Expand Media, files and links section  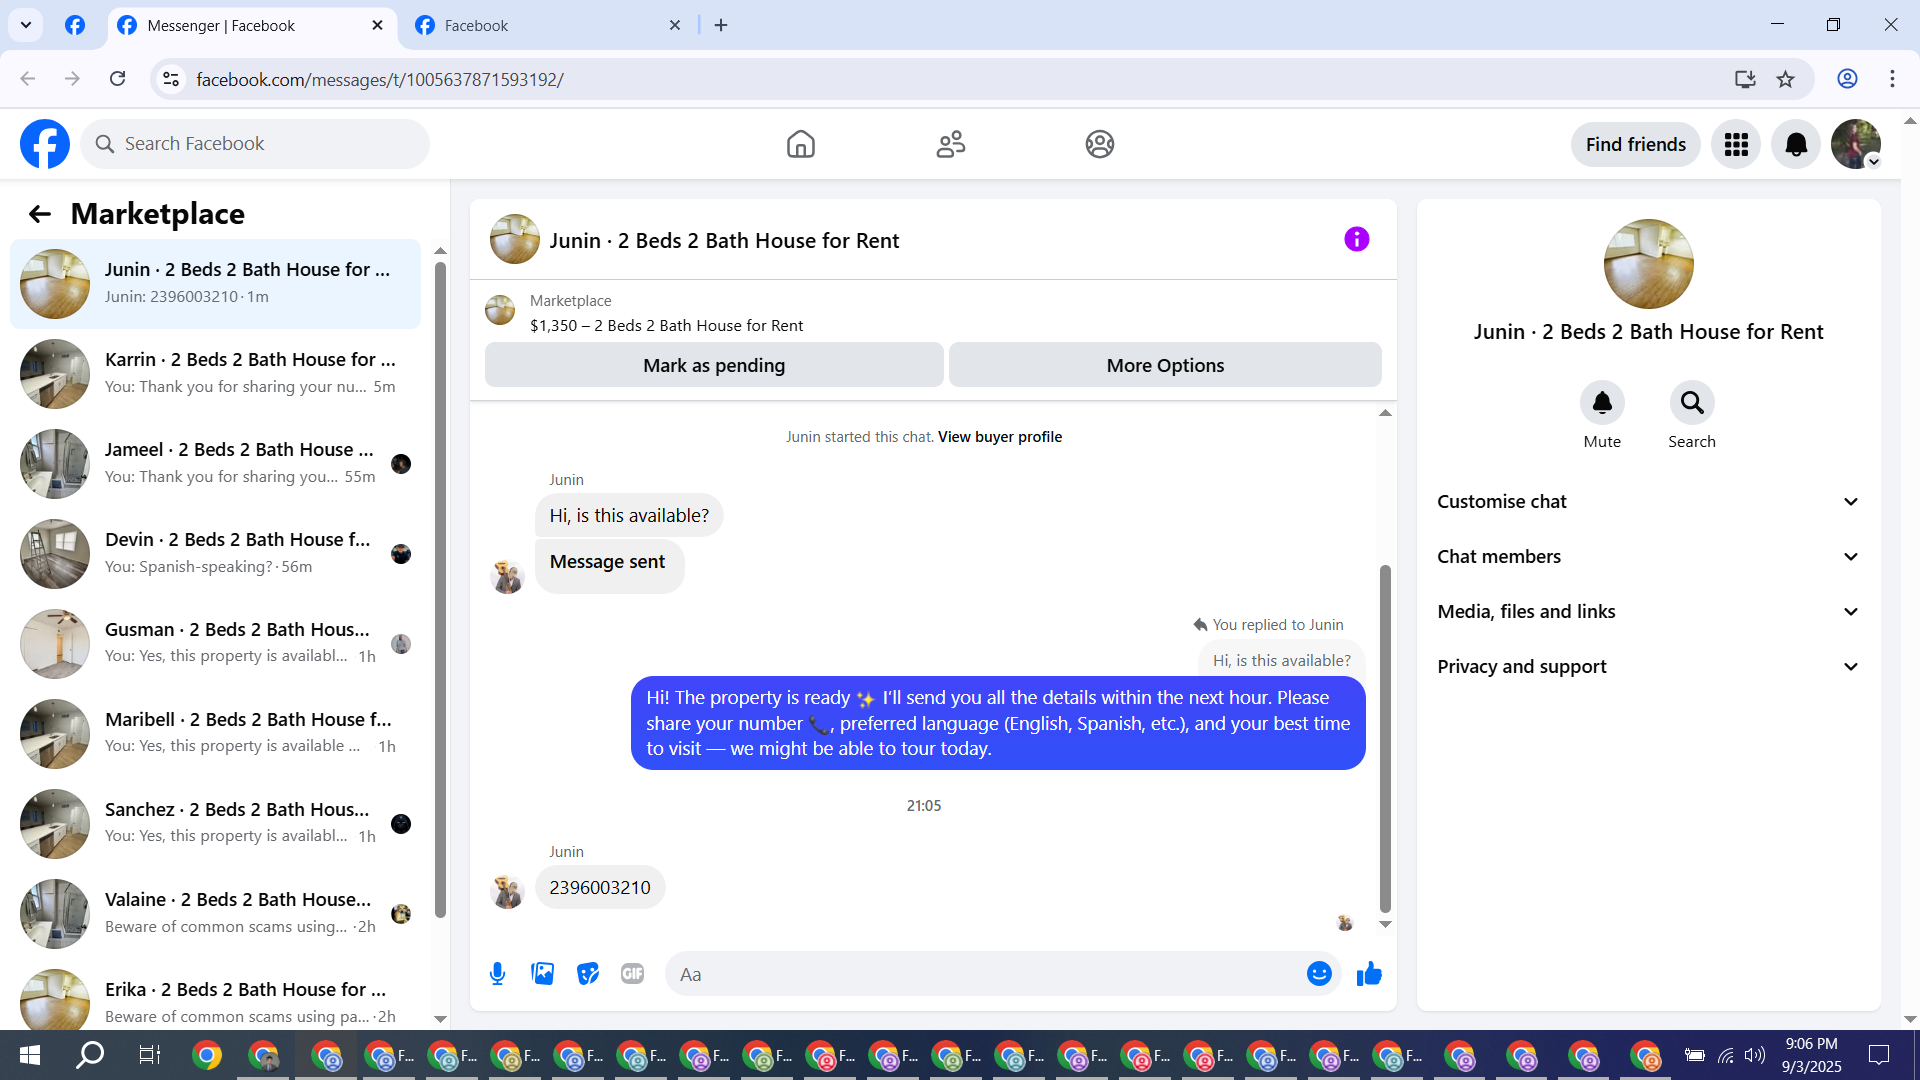[1648, 612]
